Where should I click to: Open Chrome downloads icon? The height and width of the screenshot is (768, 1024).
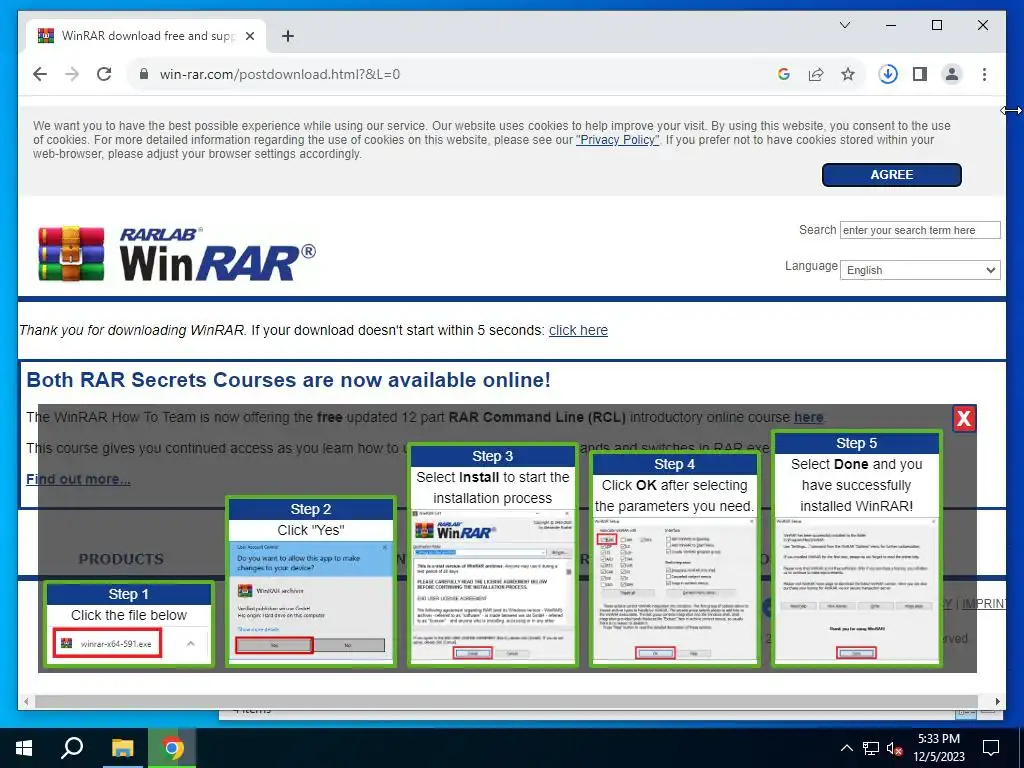click(888, 74)
